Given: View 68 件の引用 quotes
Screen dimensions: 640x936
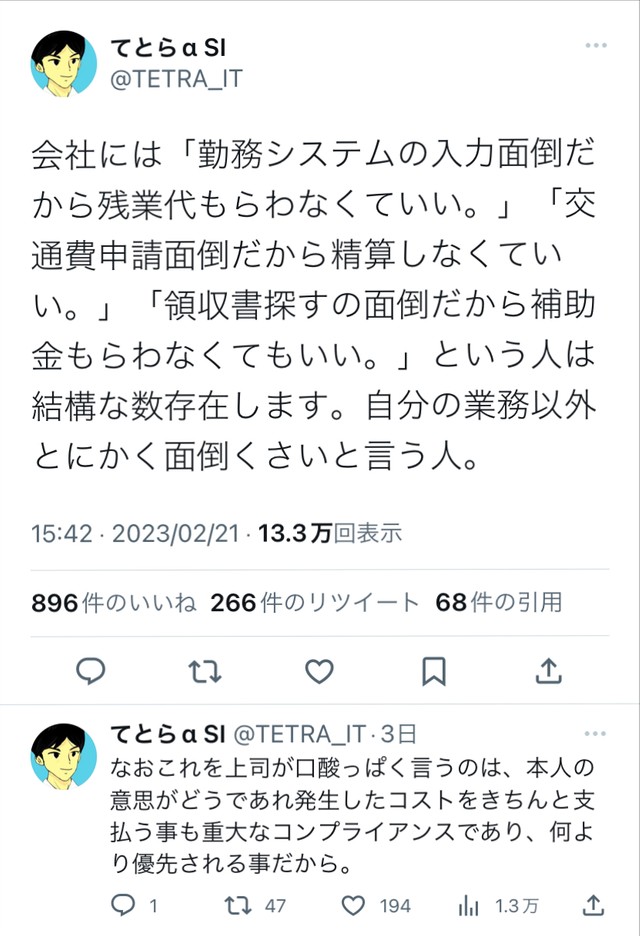Looking at the screenshot, I should point(498,603).
